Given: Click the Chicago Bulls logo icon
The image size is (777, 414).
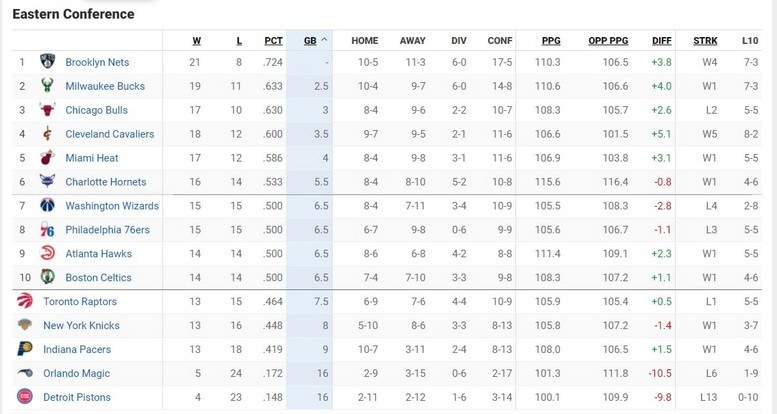Looking at the screenshot, I should point(47,110).
